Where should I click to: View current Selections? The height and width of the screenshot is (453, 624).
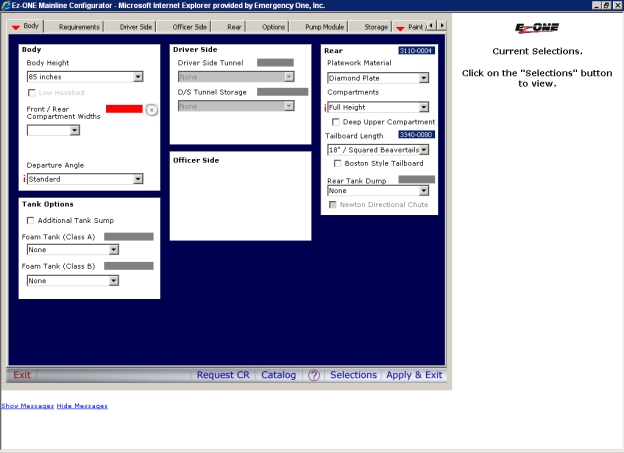[353, 375]
